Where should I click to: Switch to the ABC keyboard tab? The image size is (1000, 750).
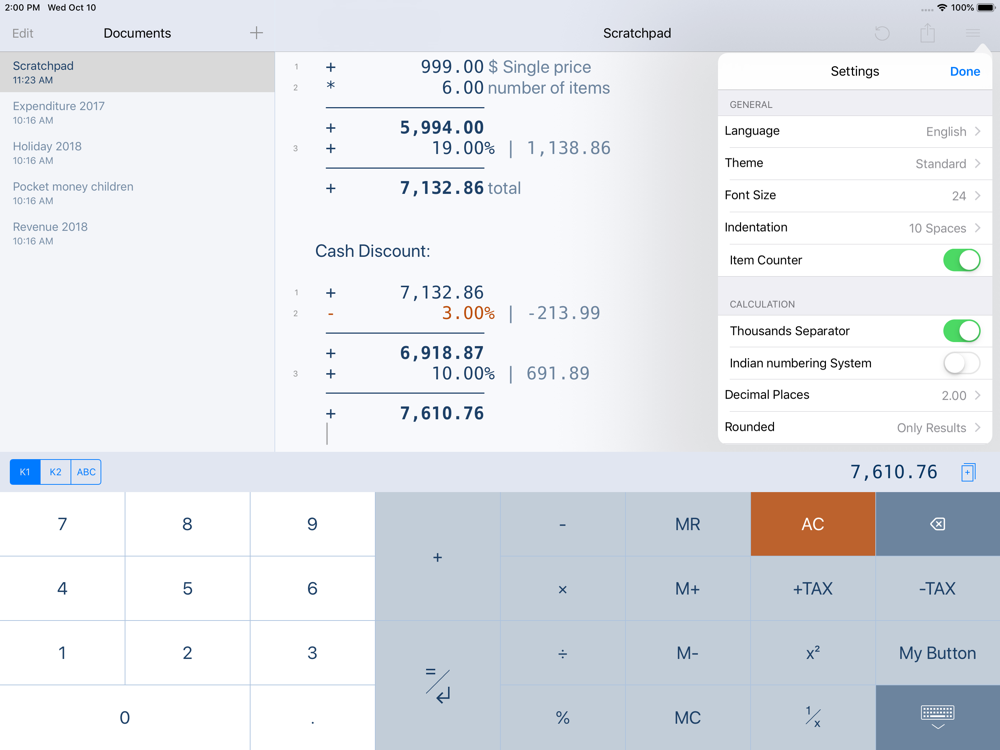point(86,472)
